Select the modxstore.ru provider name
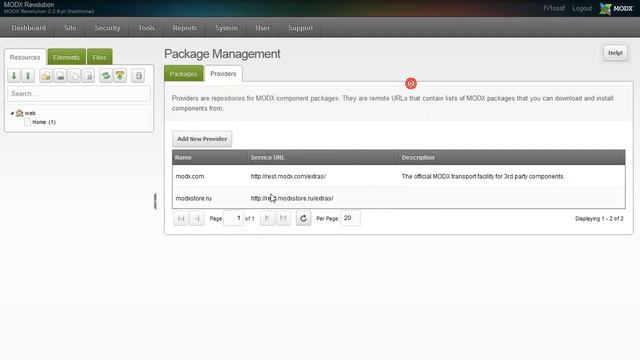The image size is (640, 360). click(193, 198)
